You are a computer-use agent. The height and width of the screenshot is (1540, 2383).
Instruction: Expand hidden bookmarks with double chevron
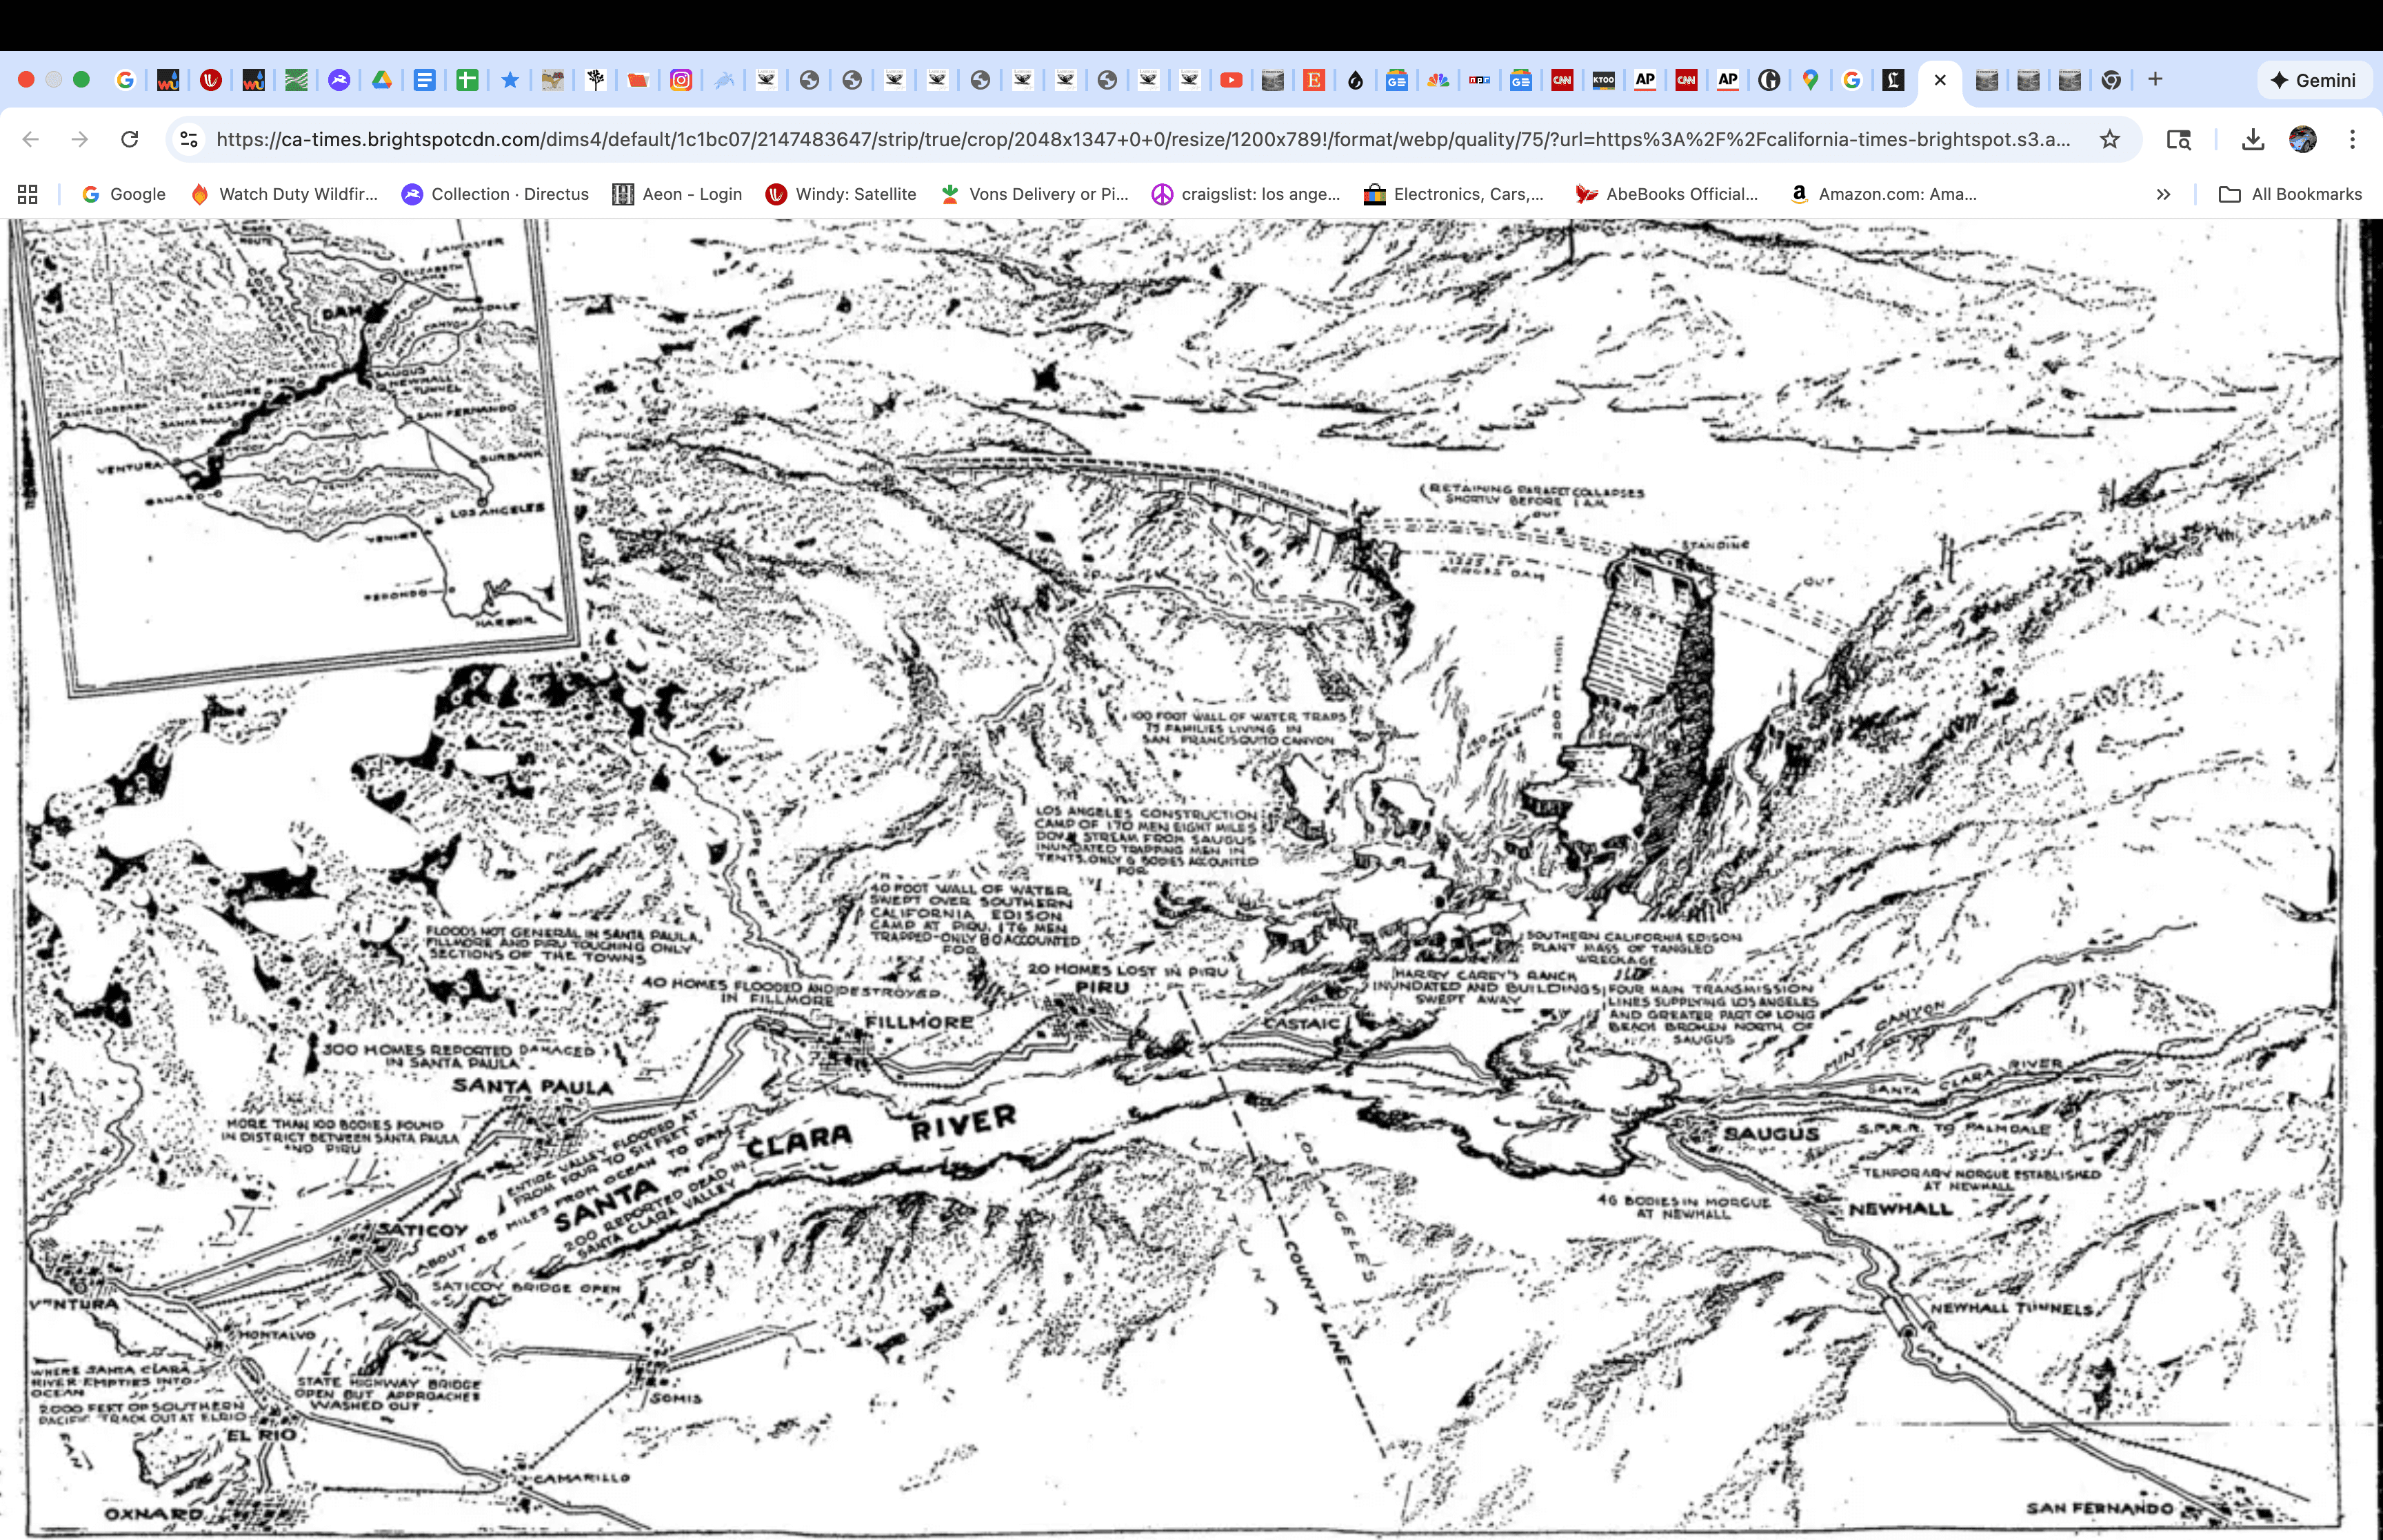2163,194
